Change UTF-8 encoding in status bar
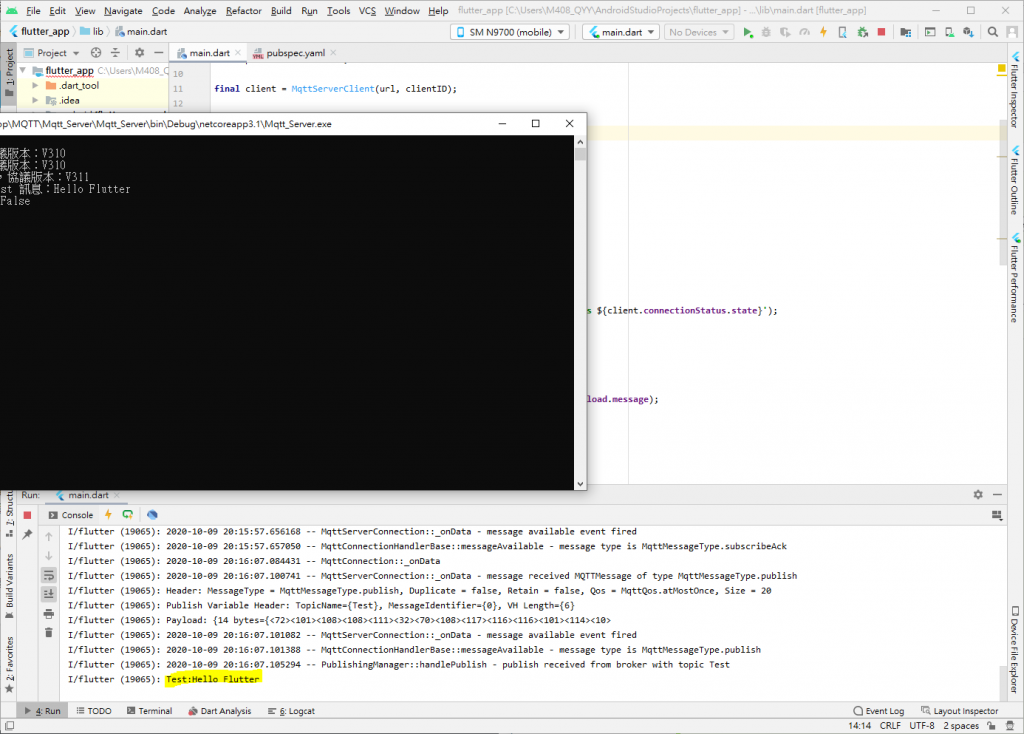This screenshot has width=1024, height=734. pyautogui.click(x=921, y=726)
